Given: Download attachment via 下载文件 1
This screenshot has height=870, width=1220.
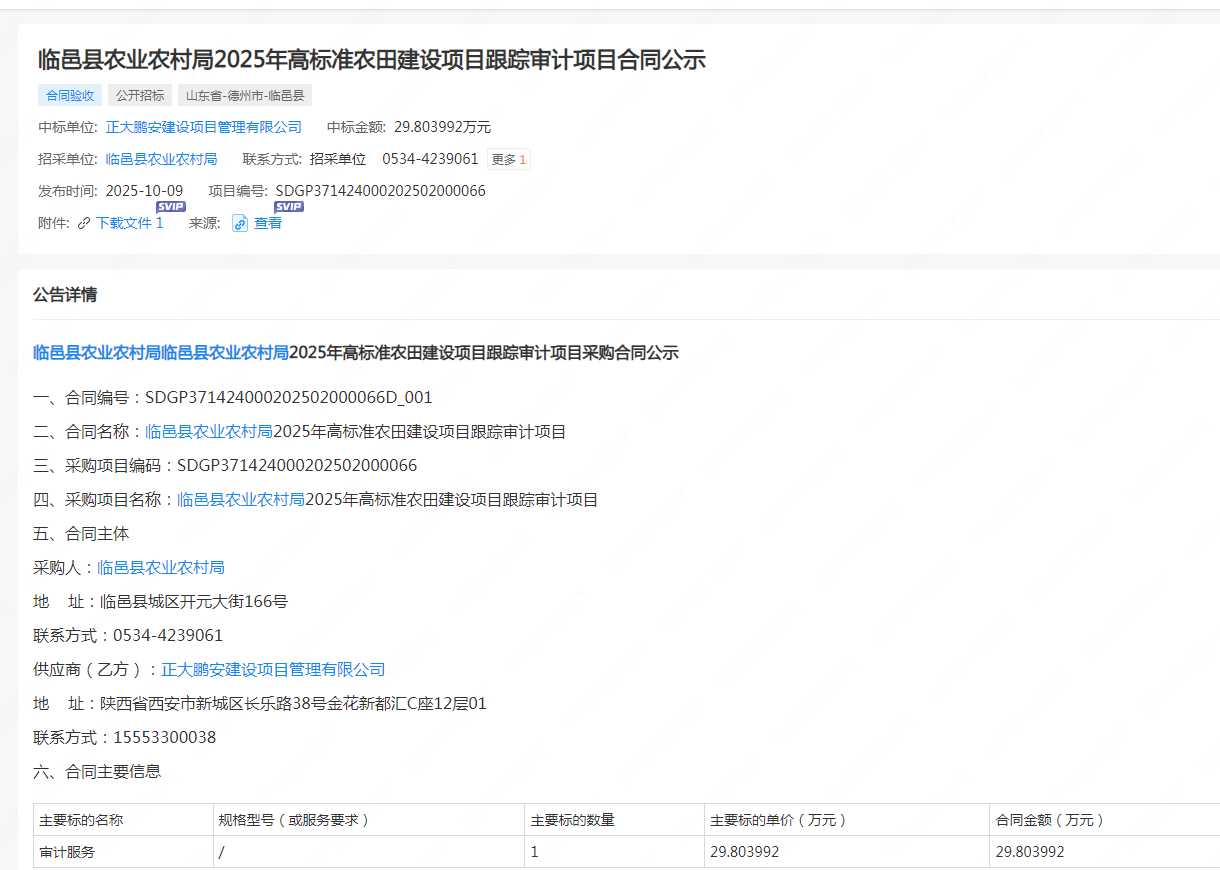Looking at the screenshot, I should (x=129, y=223).
